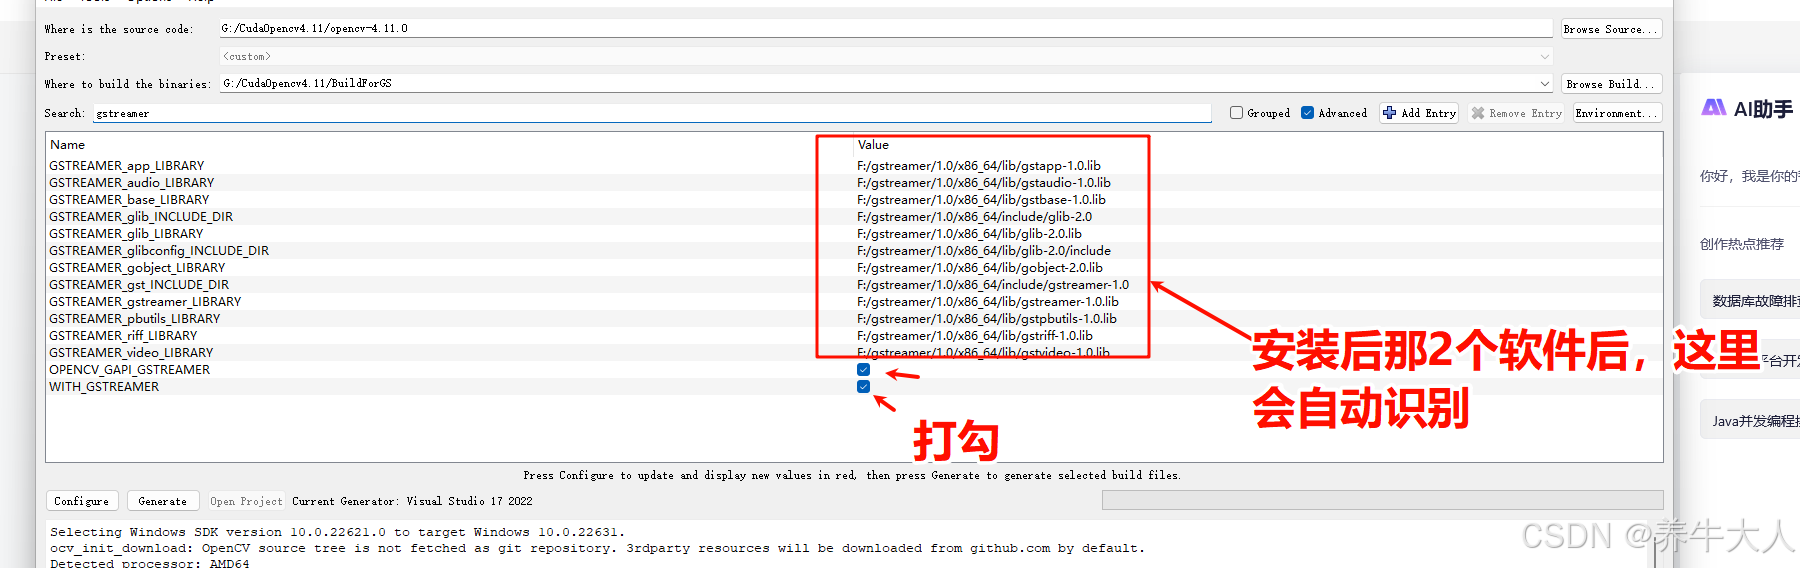The width and height of the screenshot is (1800, 568).
Task: Edit value include/glib-2.0 path
Action: (x=975, y=217)
